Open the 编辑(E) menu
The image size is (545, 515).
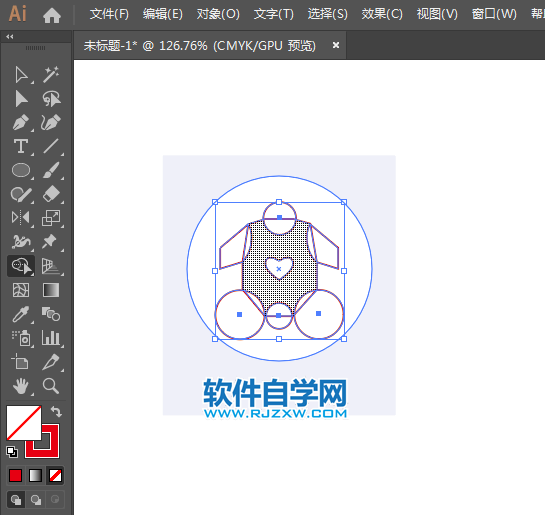[x=163, y=14]
